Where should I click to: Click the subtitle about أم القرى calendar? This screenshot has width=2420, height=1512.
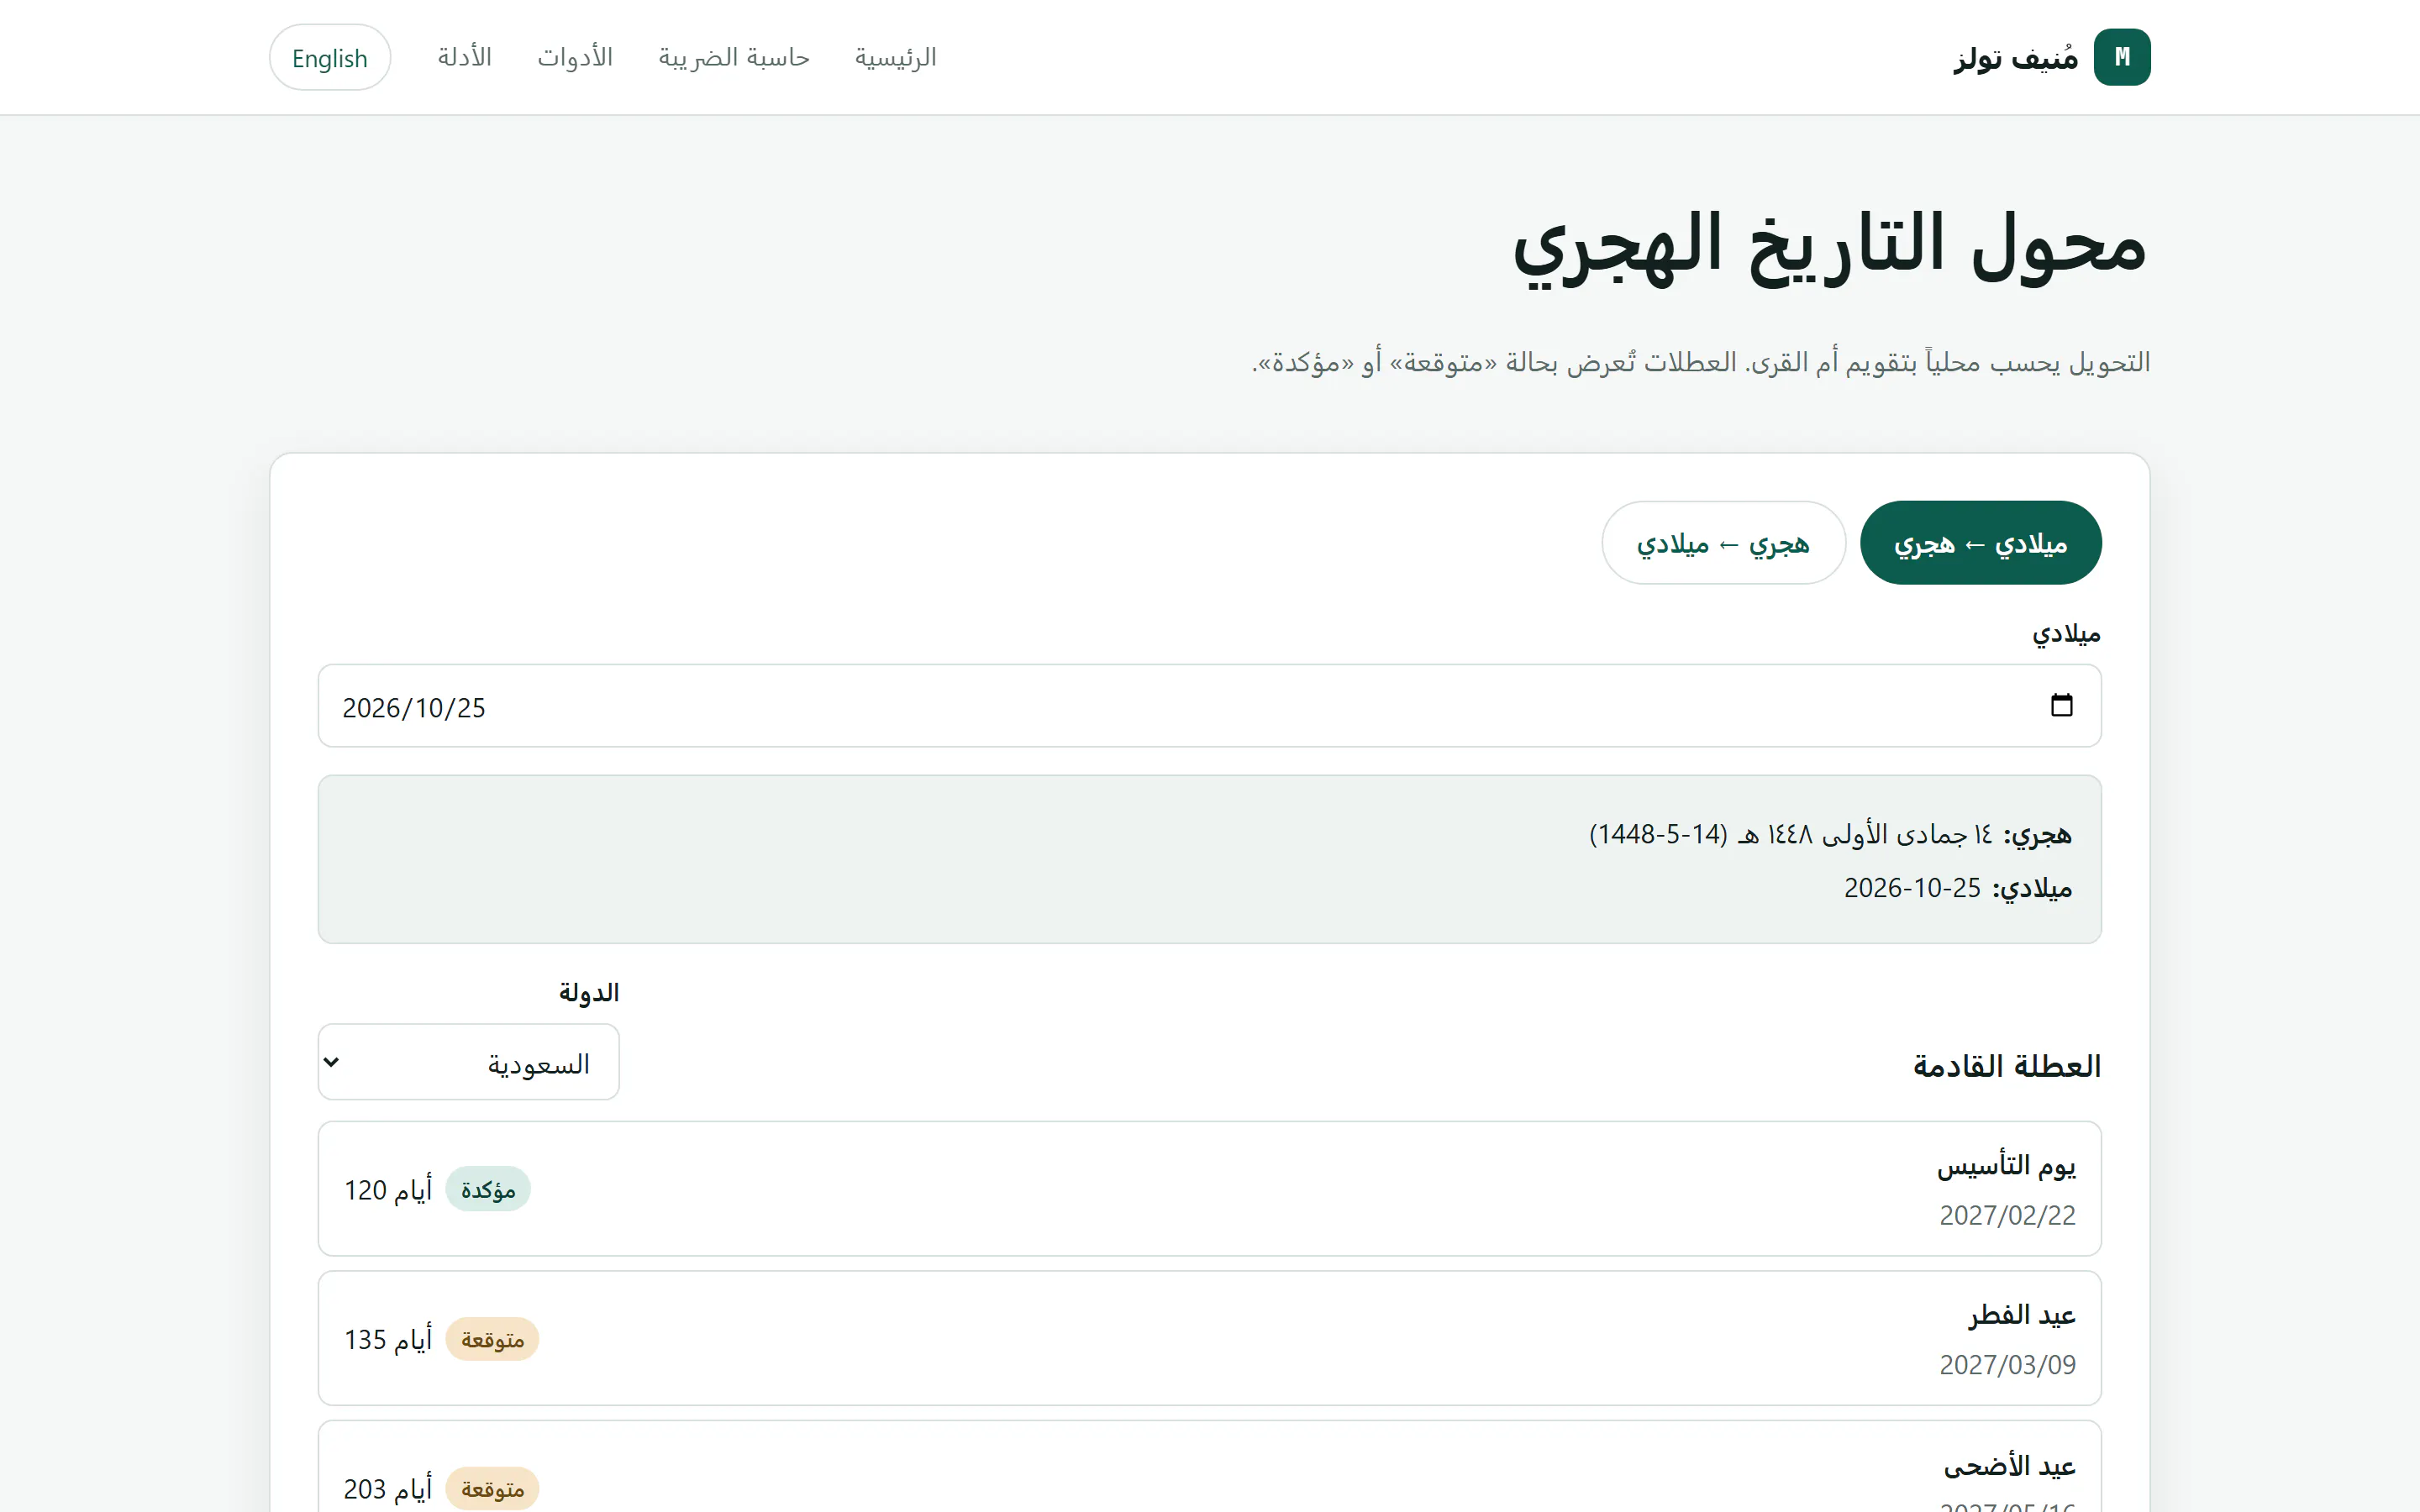[x=1700, y=362]
